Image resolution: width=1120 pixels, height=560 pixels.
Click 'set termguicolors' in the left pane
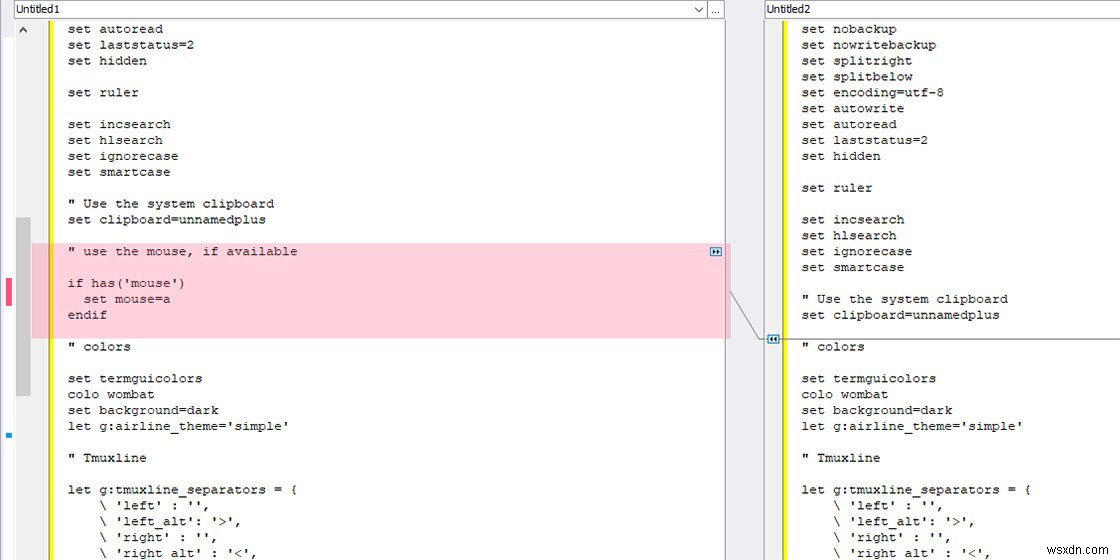135,379
